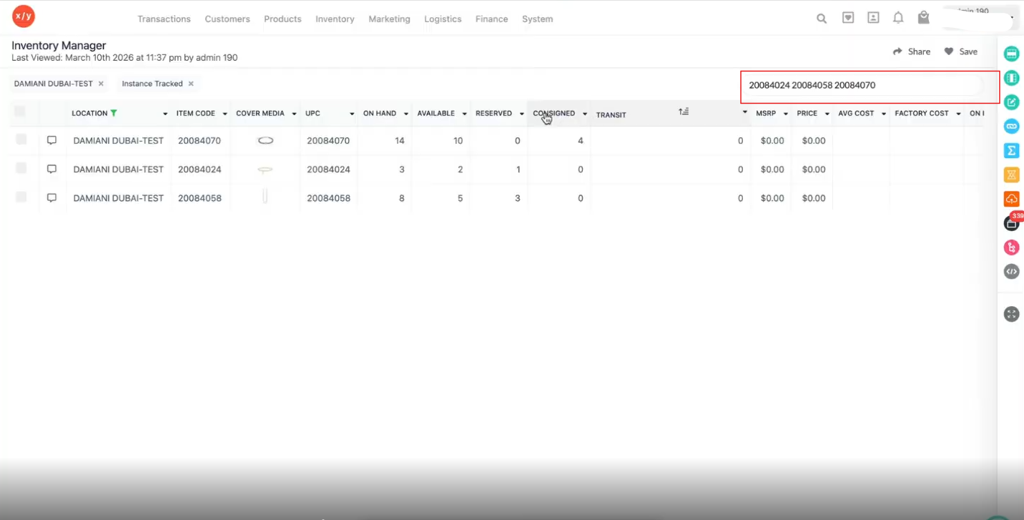Open the Factory Cost column dropdown arrow

(958, 114)
